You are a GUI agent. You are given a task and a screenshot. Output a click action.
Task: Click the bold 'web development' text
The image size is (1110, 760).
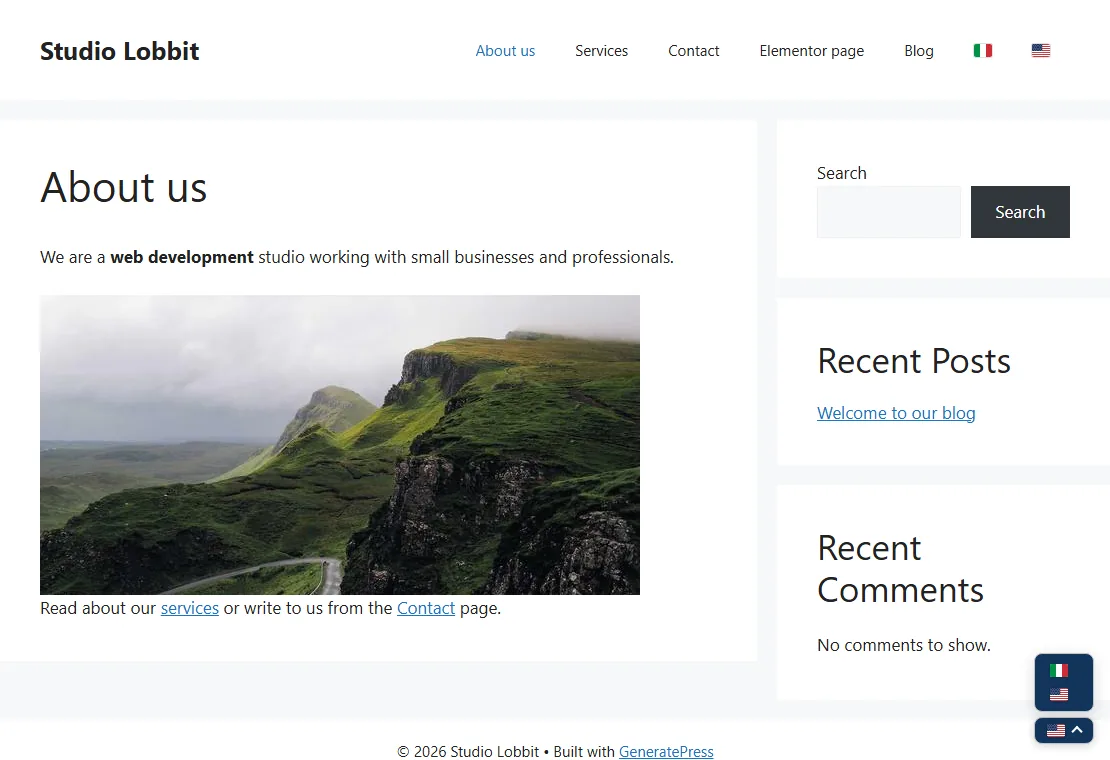tap(182, 258)
